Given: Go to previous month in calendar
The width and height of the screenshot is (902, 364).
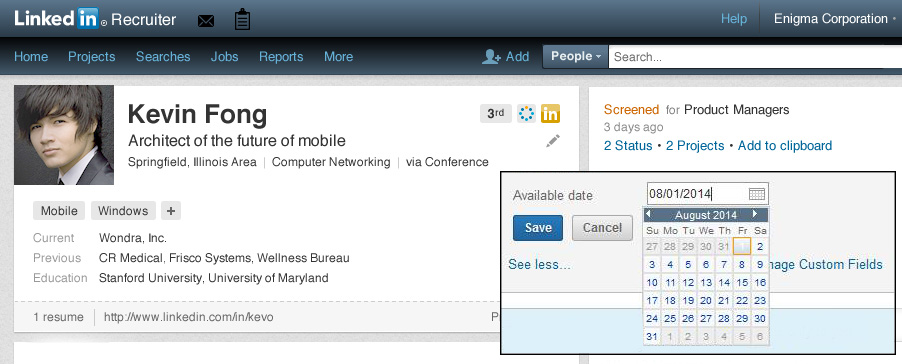Looking at the screenshot, I should (x=648, y=214).
